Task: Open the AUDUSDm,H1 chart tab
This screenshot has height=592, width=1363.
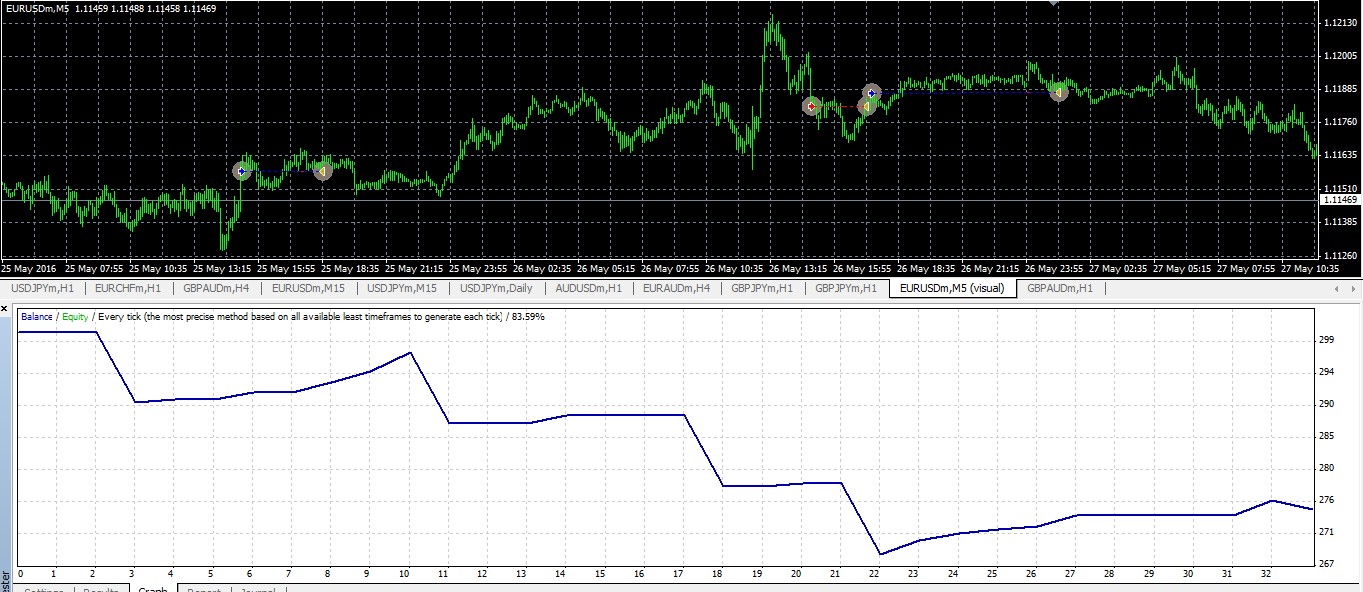Action: [588, 288]
